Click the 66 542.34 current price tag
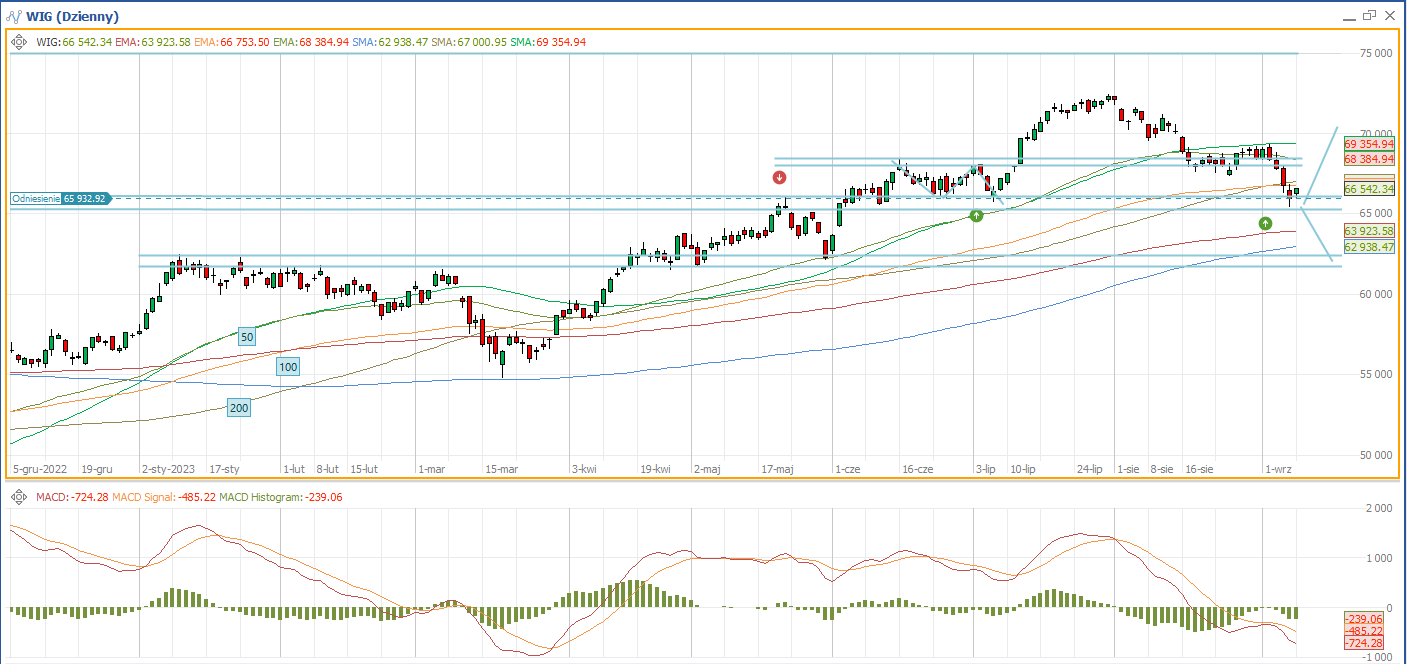Viewport: 1407px width, 664px height. 1369,189
